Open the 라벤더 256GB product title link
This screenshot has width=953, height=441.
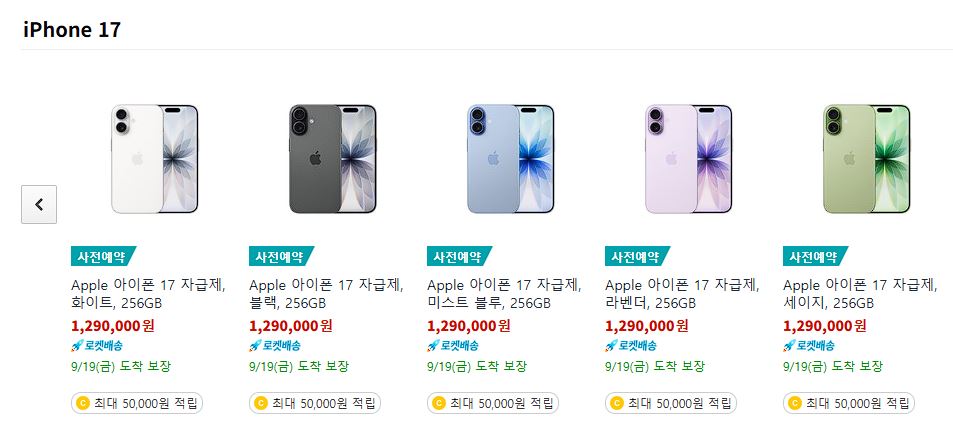pos(683,293)
